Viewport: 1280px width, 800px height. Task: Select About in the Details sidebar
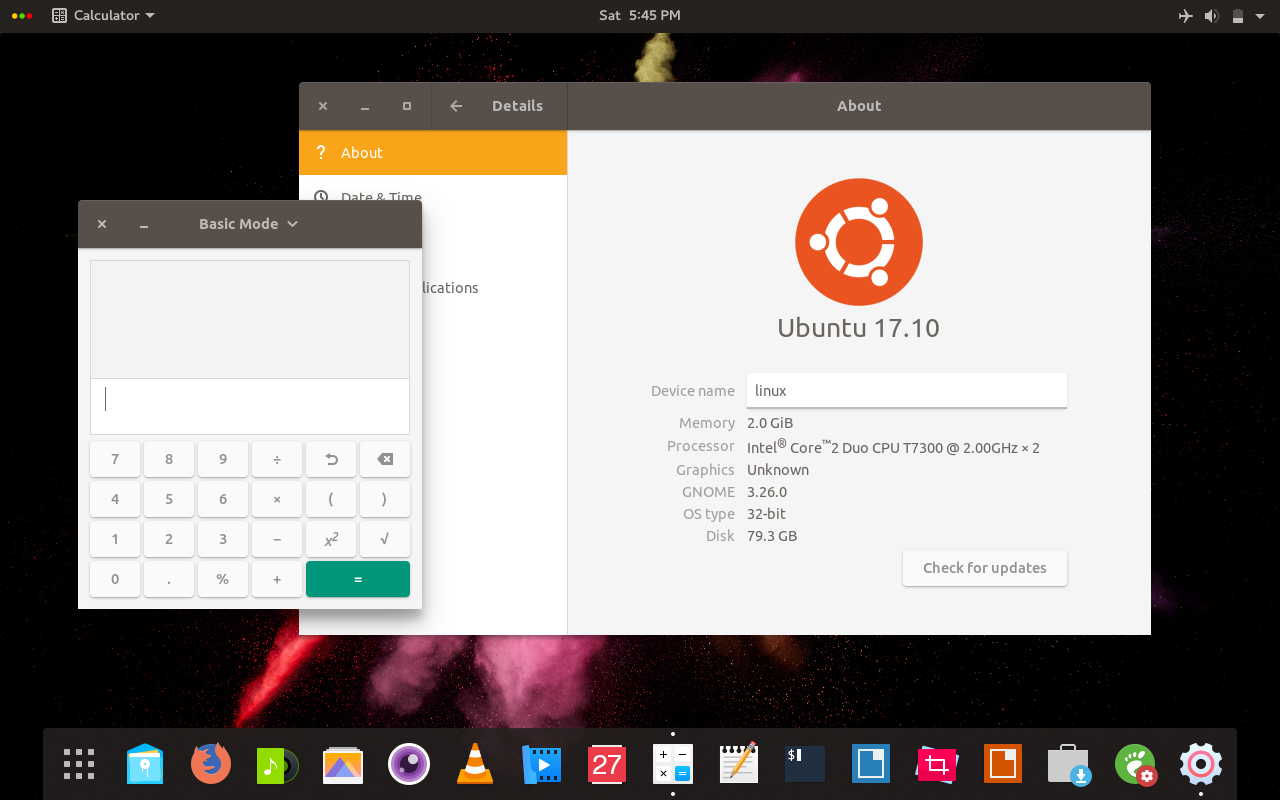coord(433,153)
